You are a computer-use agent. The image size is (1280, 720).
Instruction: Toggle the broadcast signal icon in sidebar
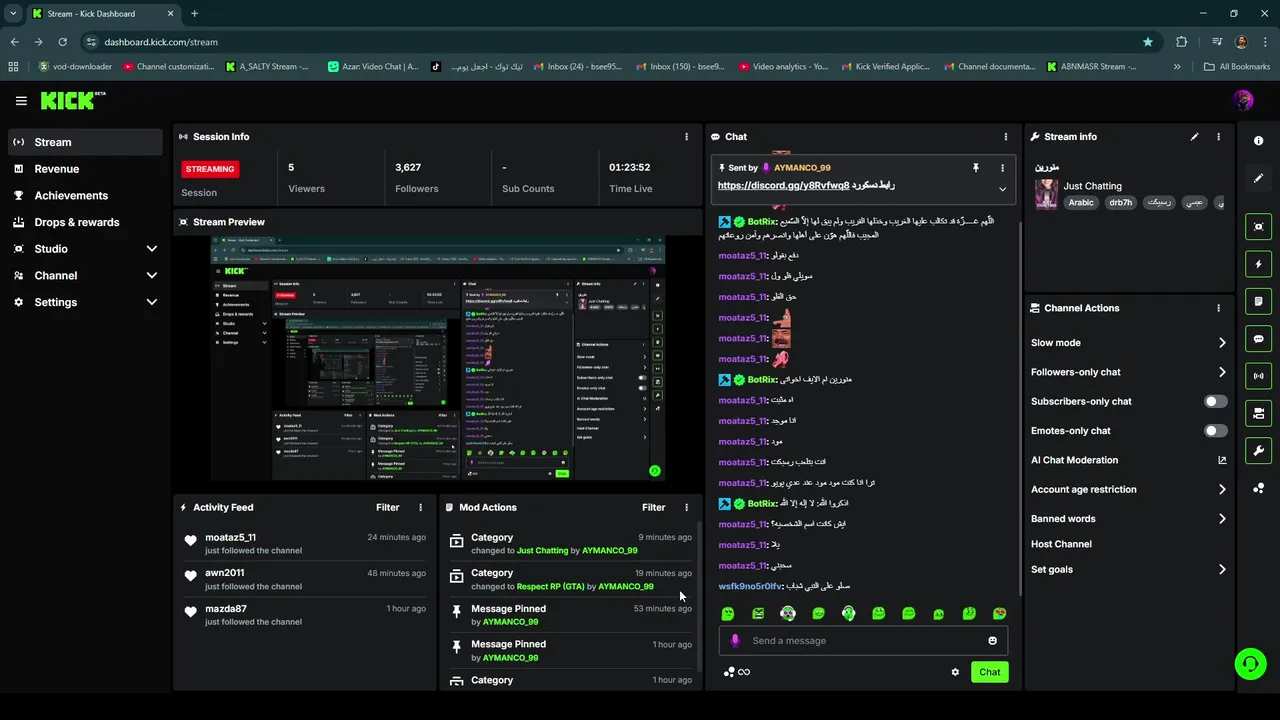coord(1258,376)
